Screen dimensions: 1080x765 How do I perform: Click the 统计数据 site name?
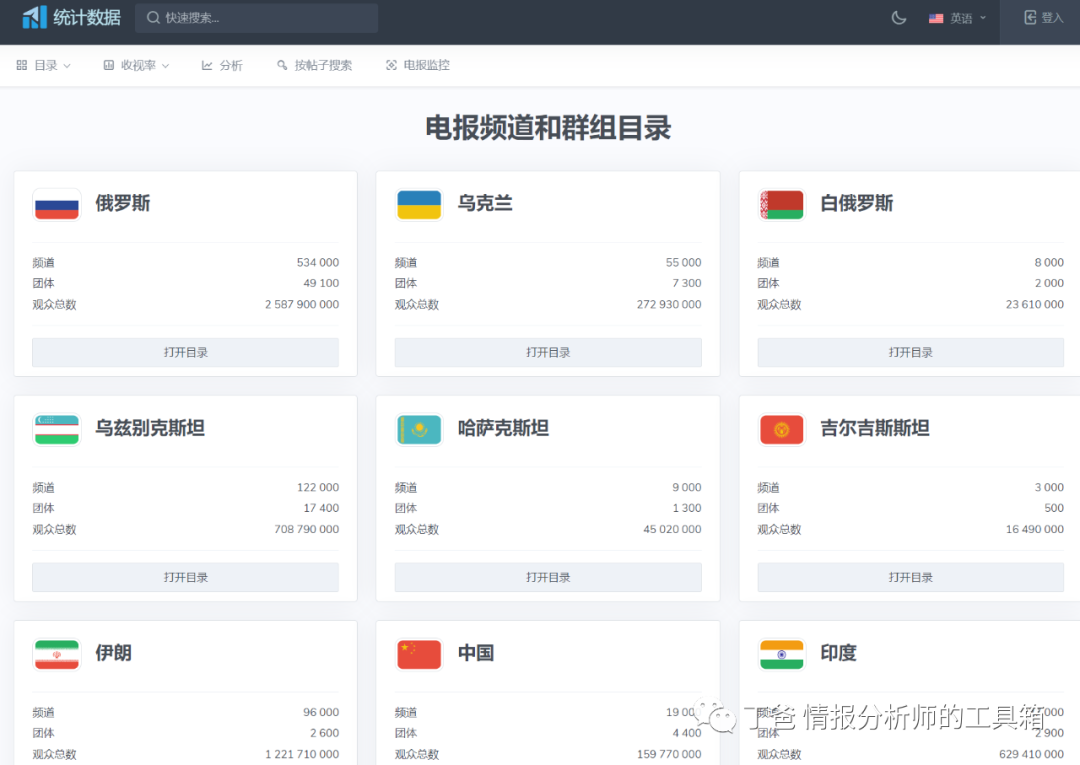click(87, 17)
